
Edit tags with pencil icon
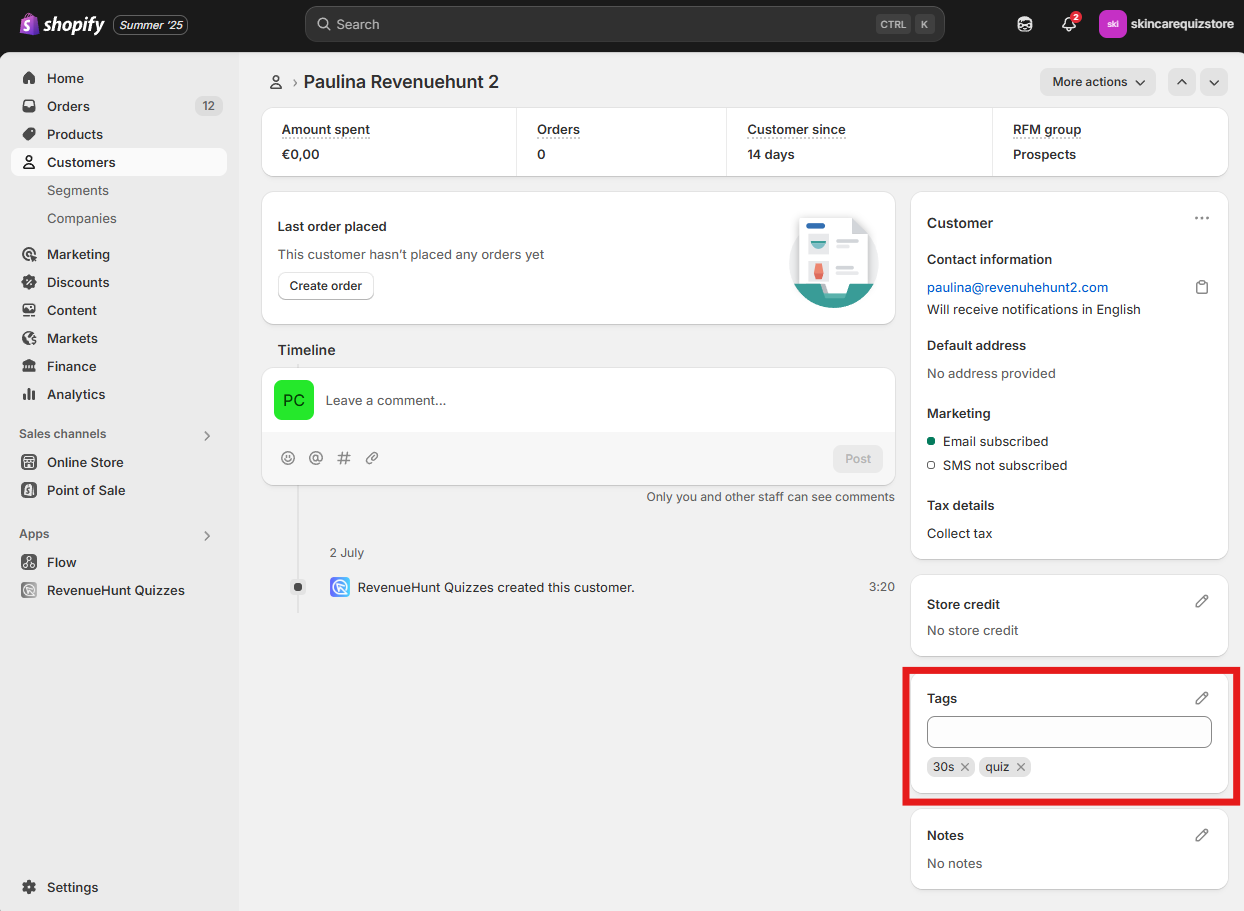pyautogui.click(x=1202, y=698)
